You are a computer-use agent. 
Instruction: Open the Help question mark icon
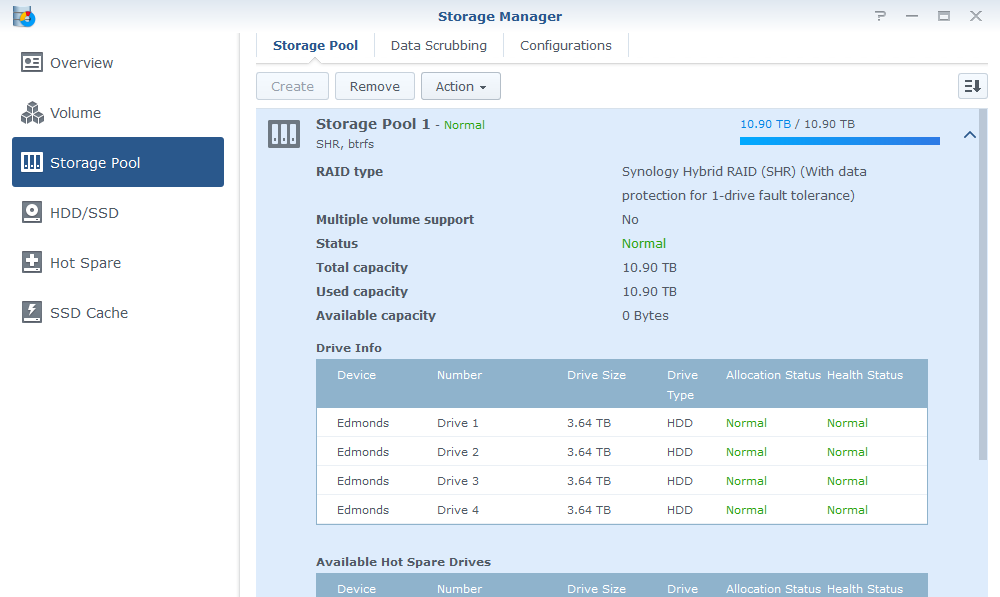880,16
